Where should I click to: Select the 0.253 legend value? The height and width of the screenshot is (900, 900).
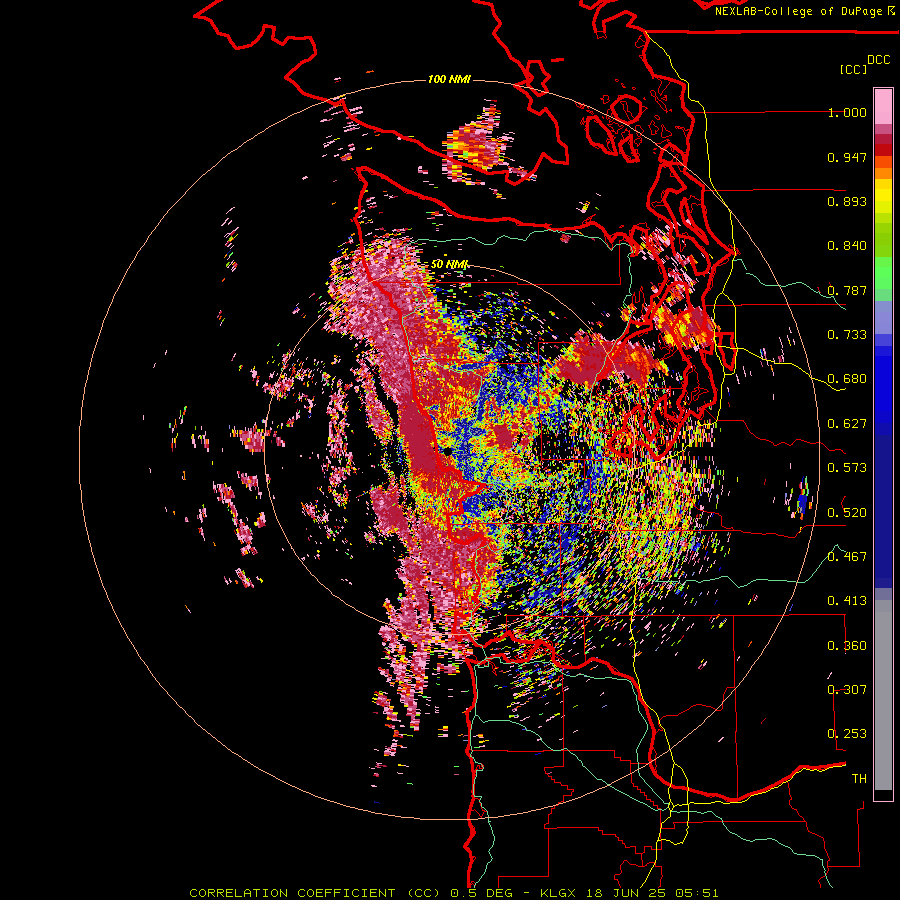(847, 734)
